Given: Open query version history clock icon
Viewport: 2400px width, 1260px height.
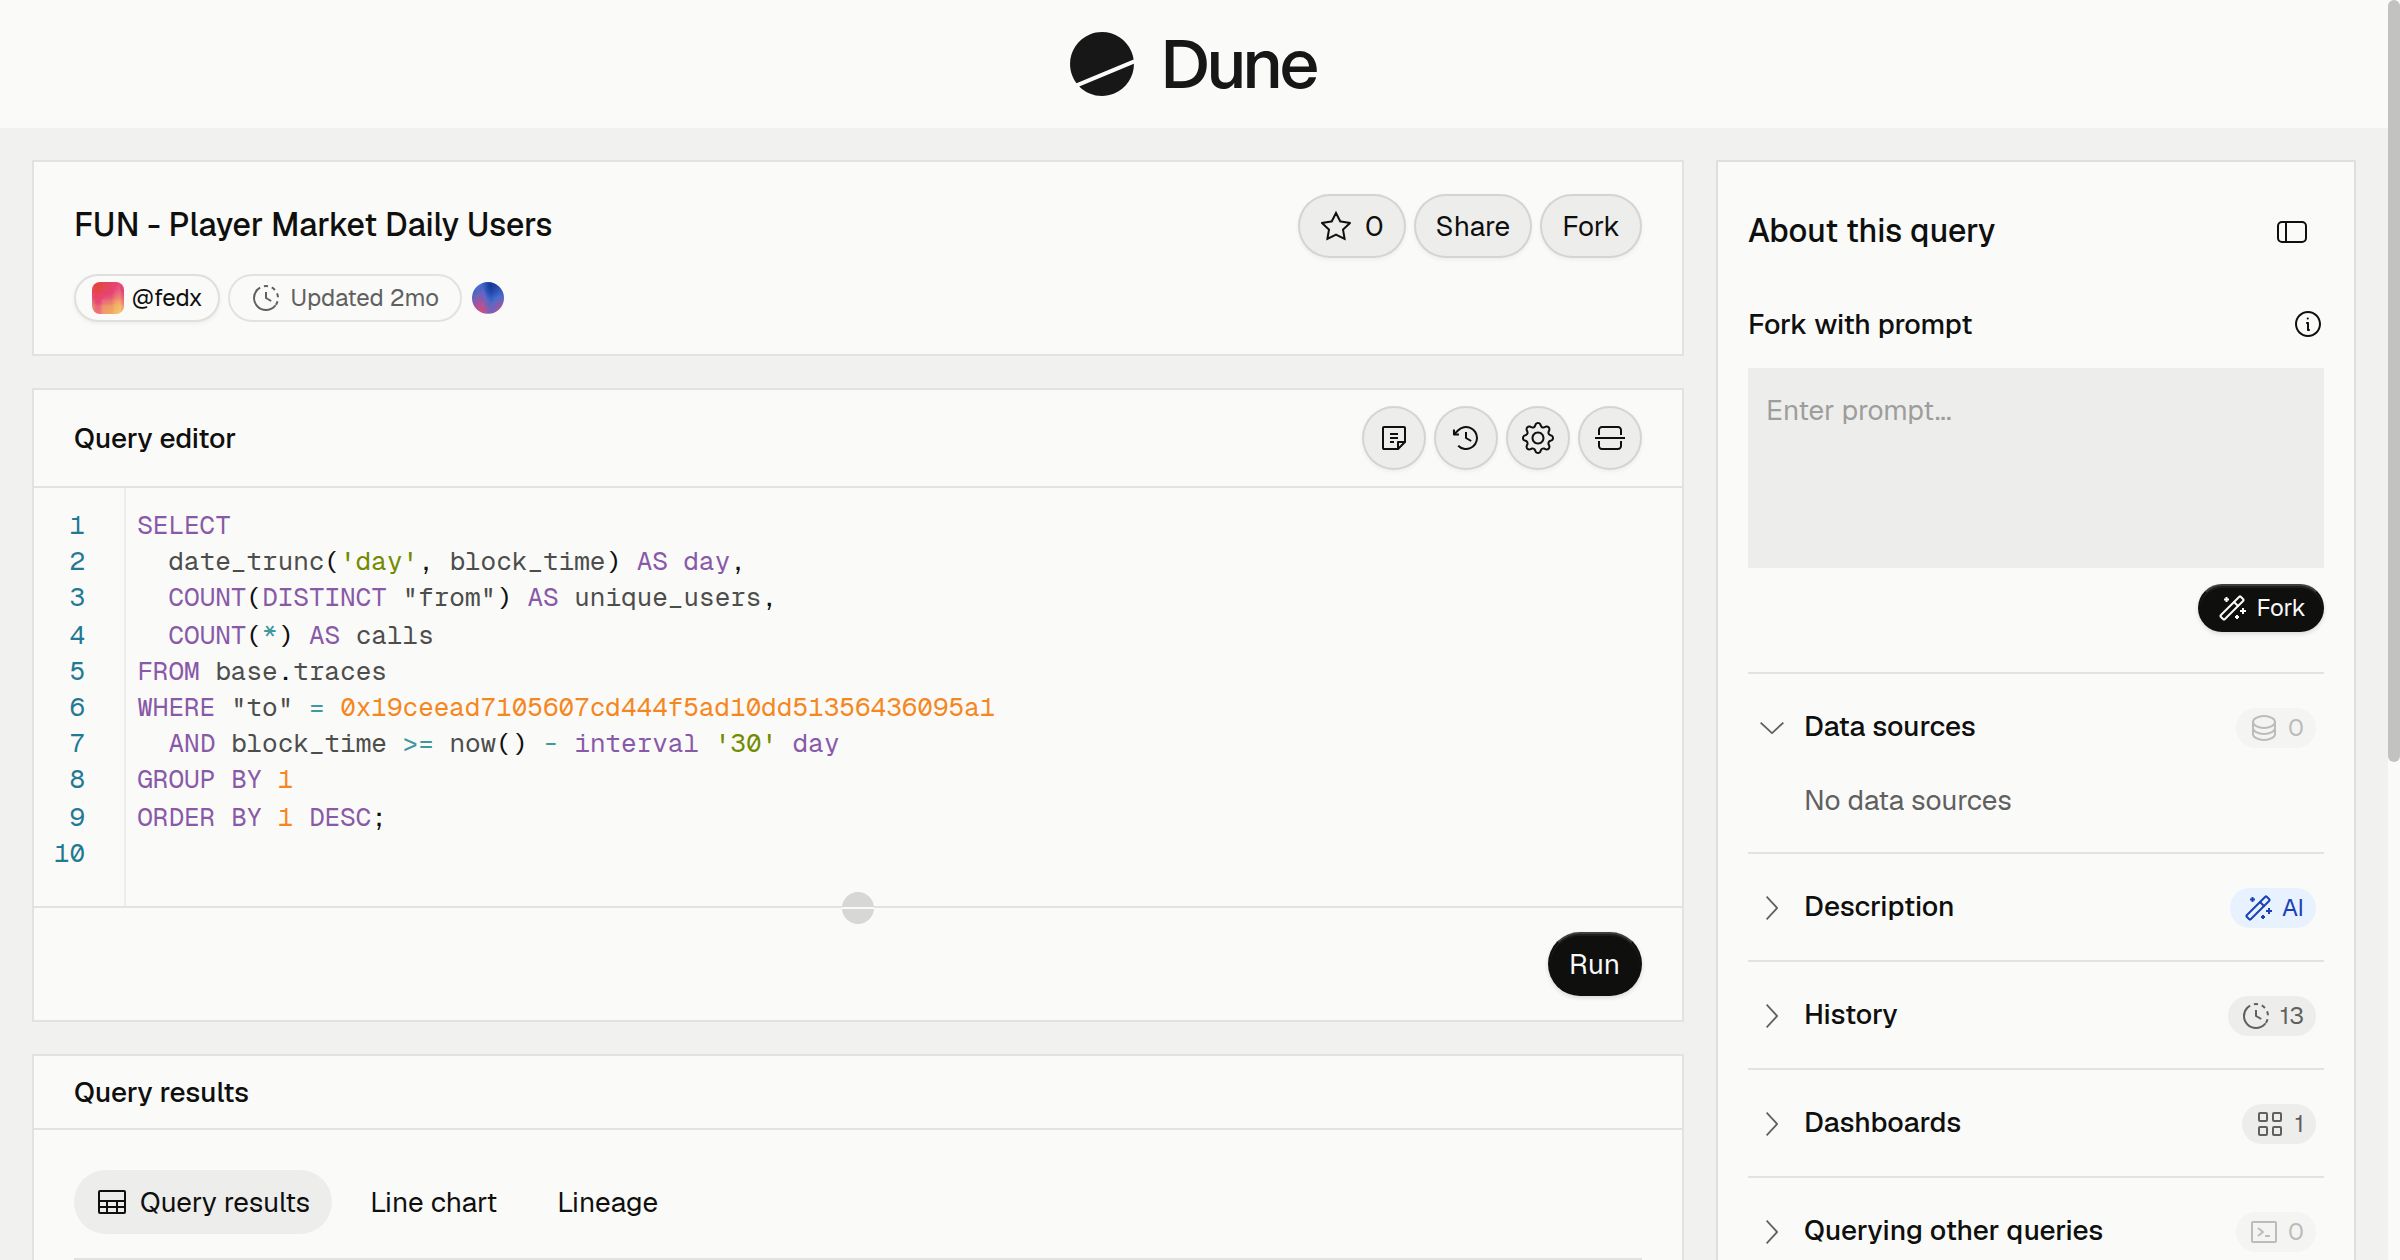Looking at the screenshot, I should click(1465, 438).
